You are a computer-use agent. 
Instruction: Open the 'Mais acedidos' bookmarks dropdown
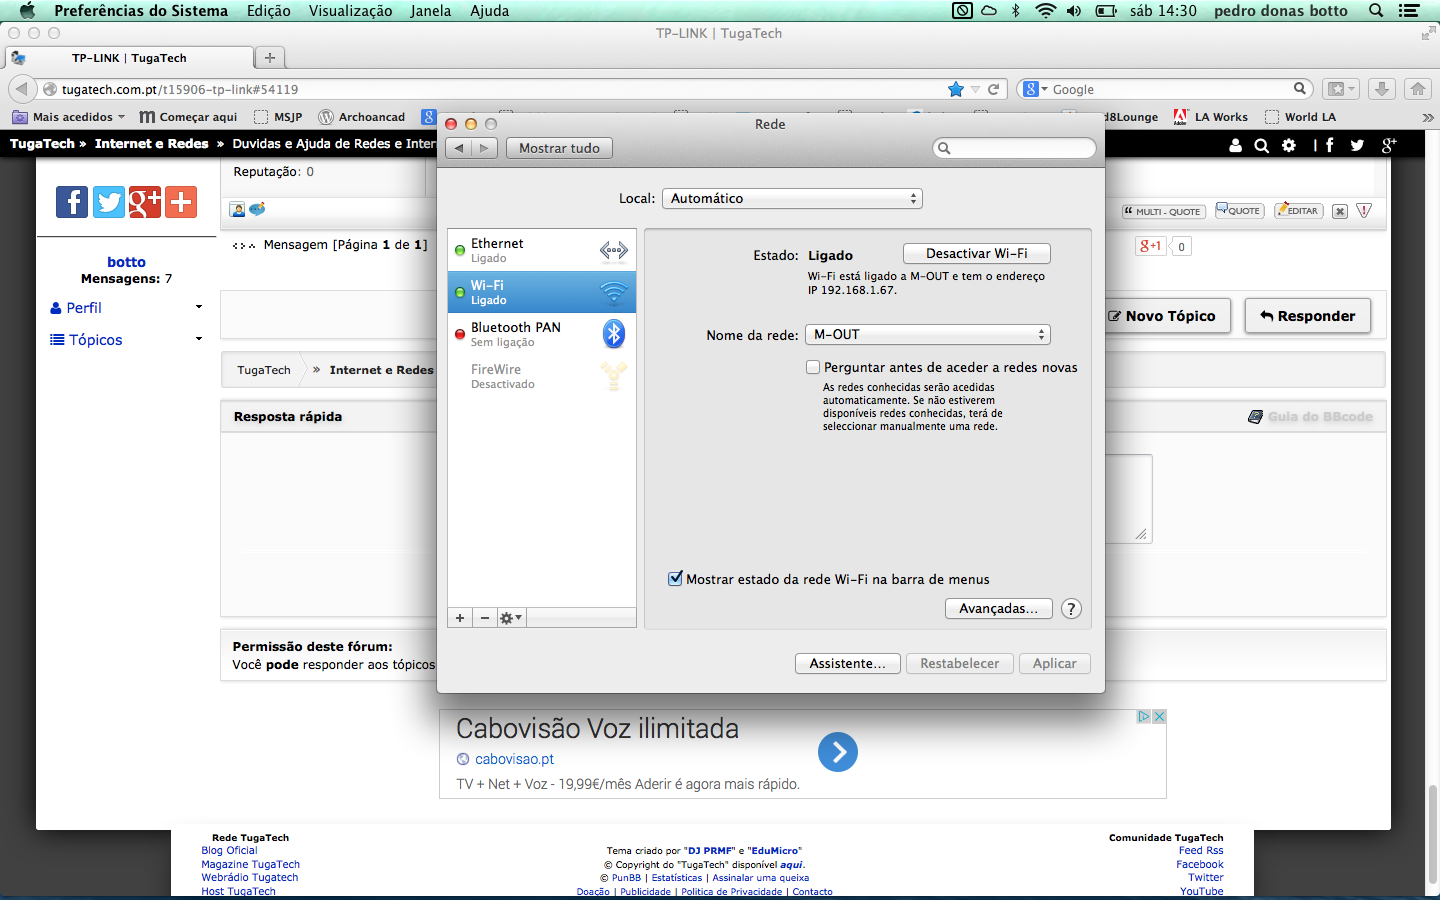pyautogui.click(x=69, y=117)
